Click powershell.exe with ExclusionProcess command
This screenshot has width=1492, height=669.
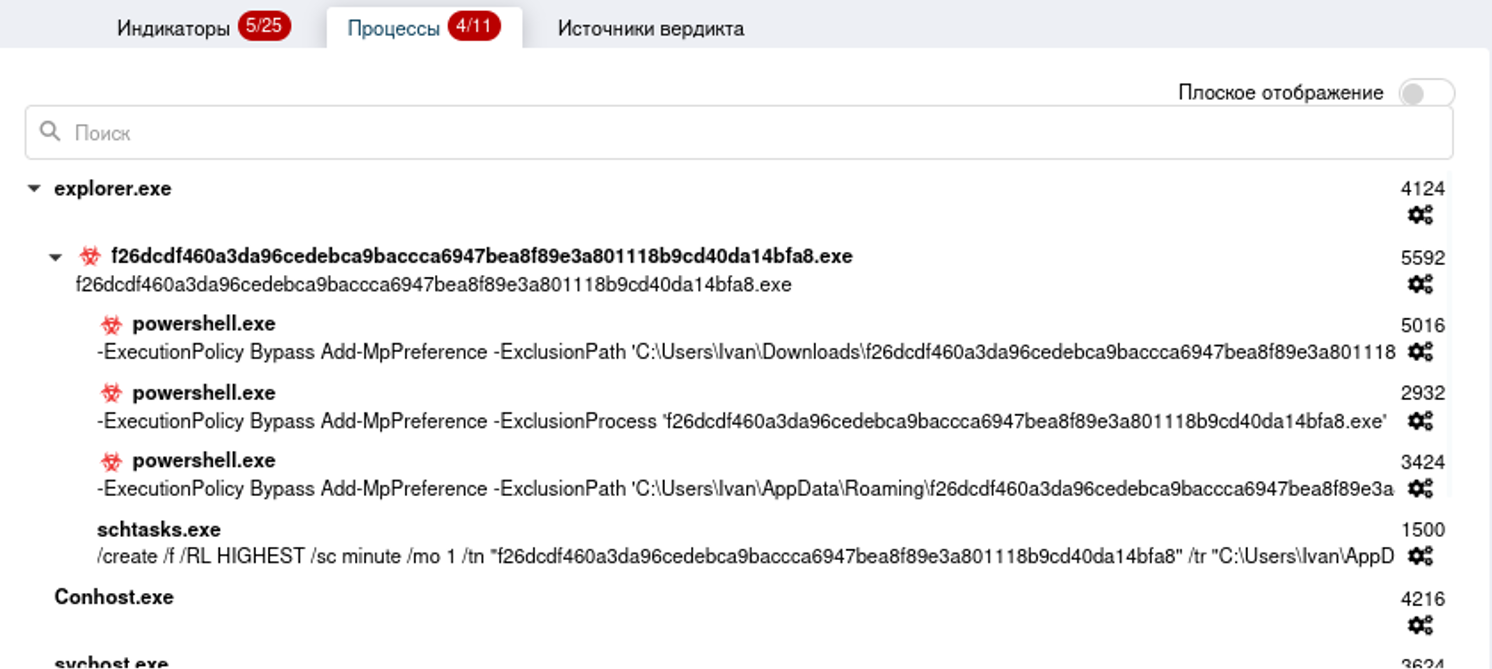click(x=203, y=393)
